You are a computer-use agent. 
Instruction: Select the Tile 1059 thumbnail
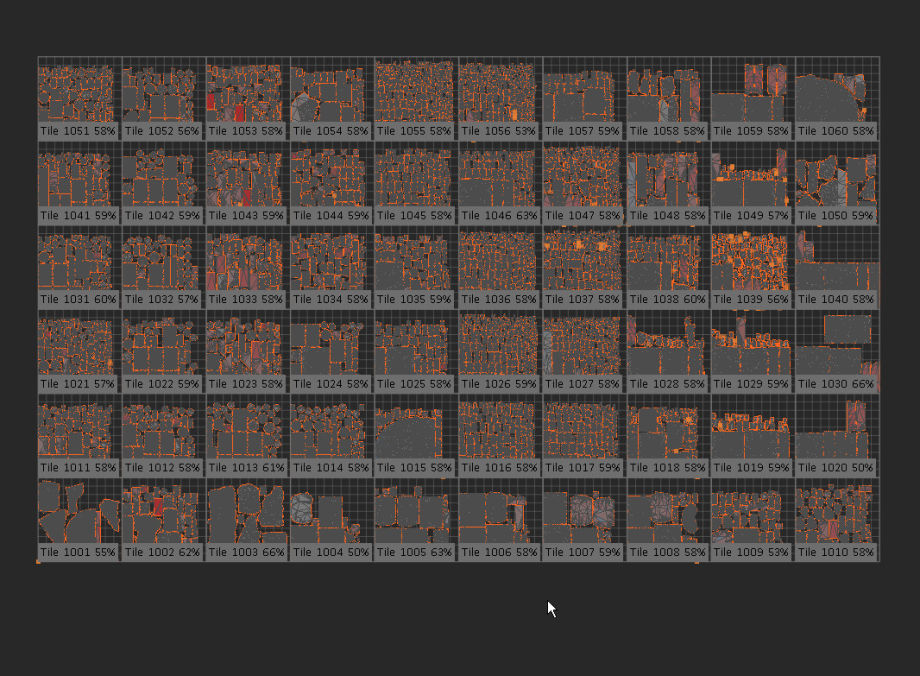[752, 92]
